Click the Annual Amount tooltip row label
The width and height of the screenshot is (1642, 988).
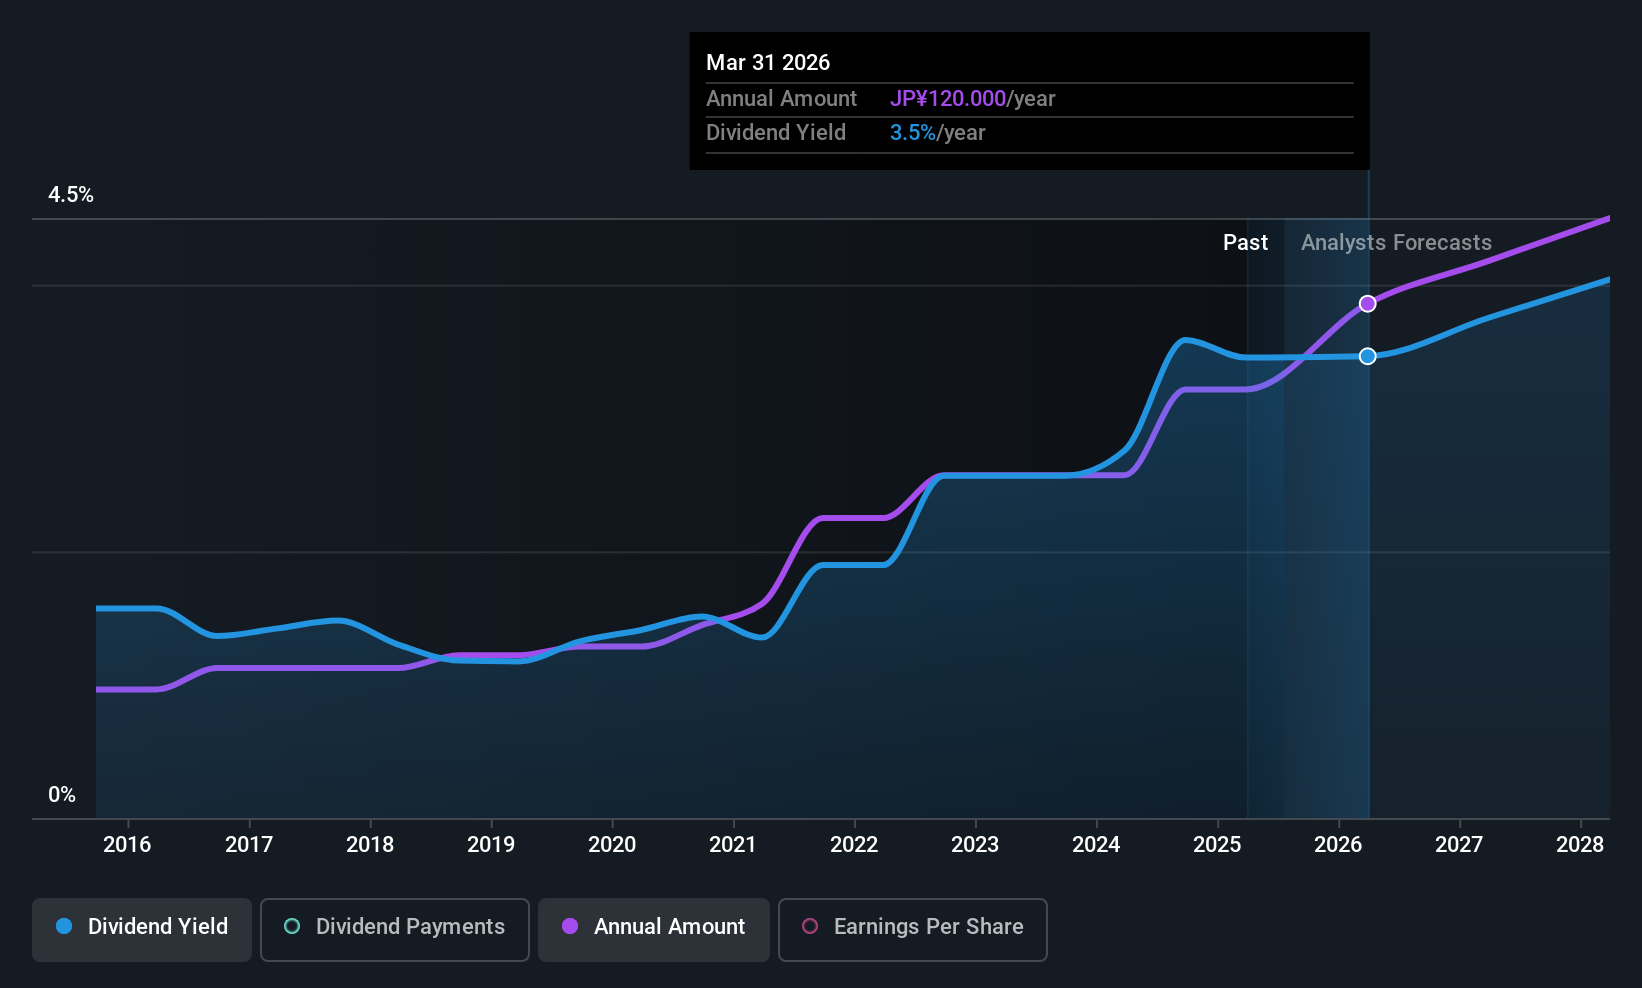click(781, 99)
